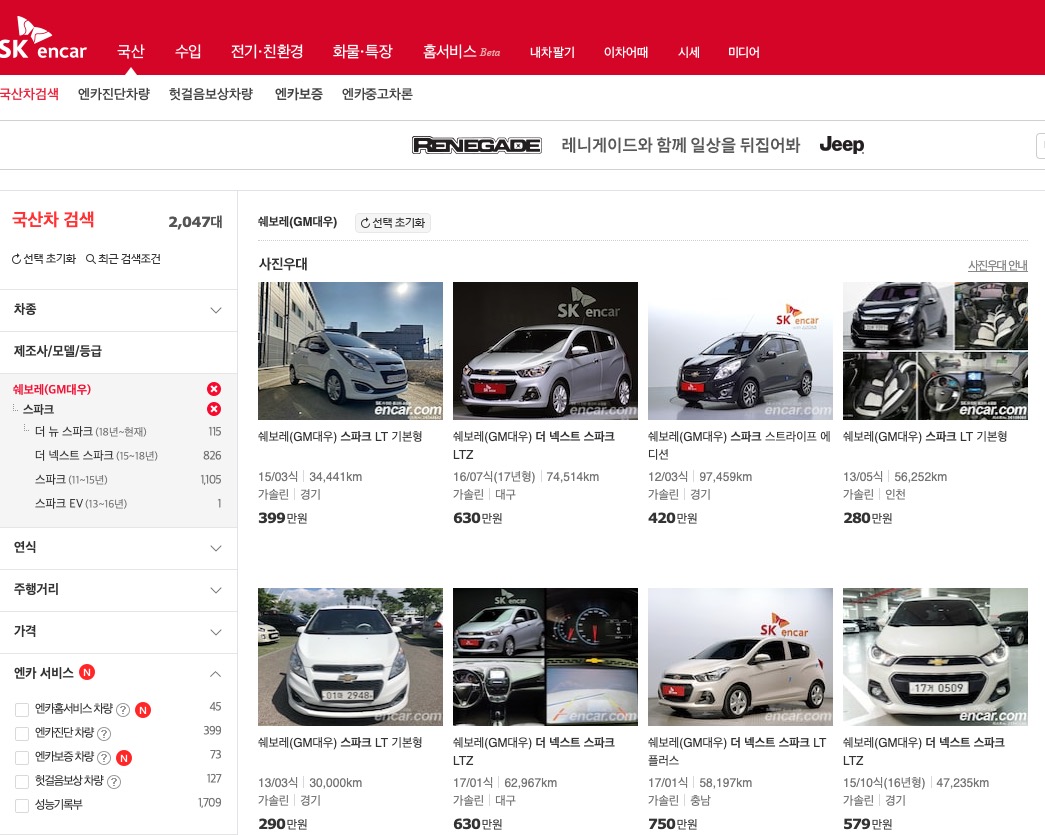The height and width of the screenshot is (835, 1045).
Task: Expand the 가격 filter section
Action: point(118,632)
